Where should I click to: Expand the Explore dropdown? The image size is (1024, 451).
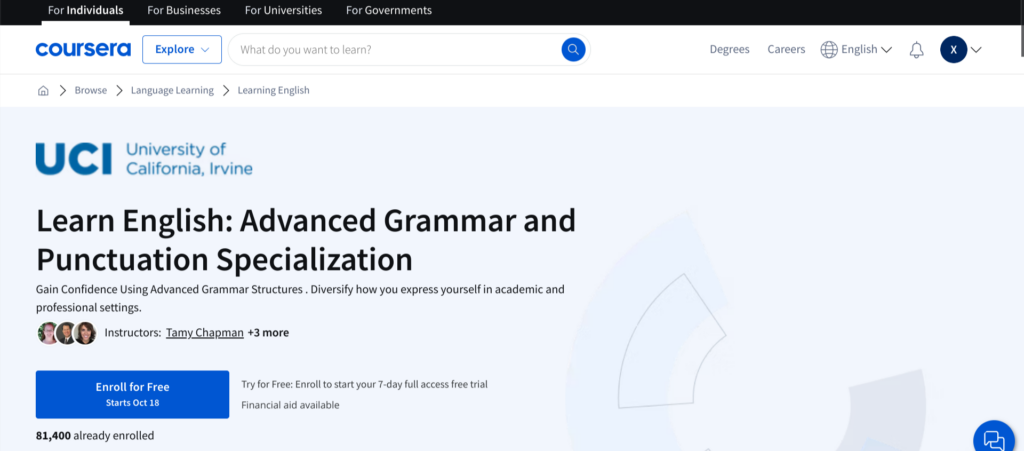coord(182,49)
